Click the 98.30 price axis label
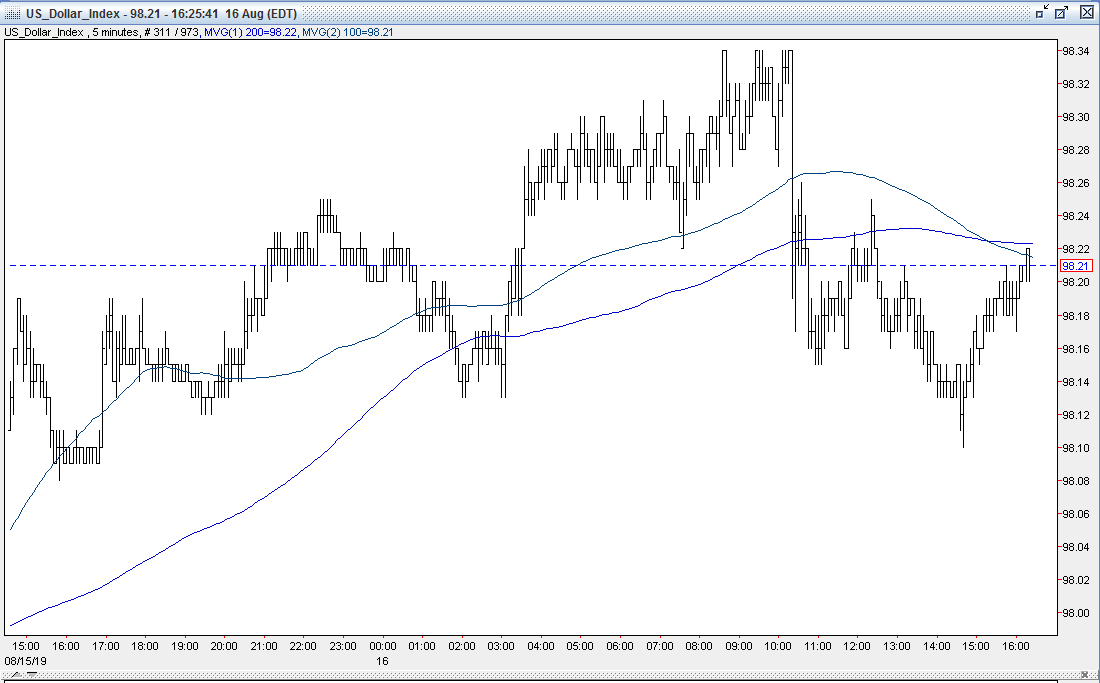 (1075, 117)
